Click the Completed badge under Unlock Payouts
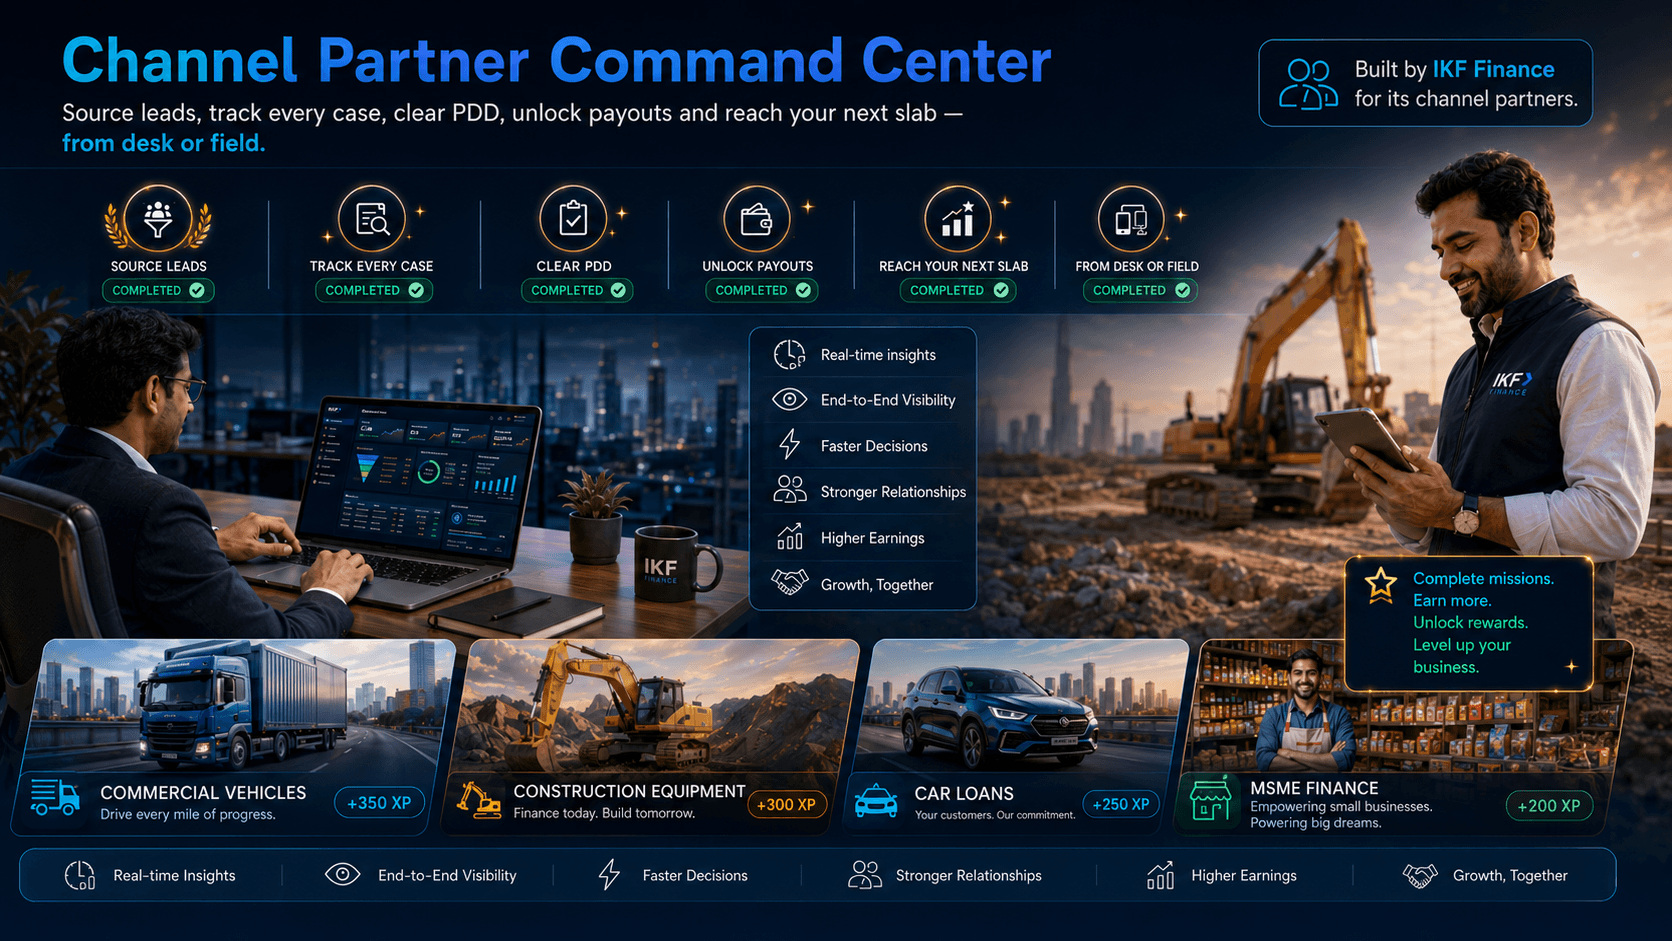 click(762, 291)
